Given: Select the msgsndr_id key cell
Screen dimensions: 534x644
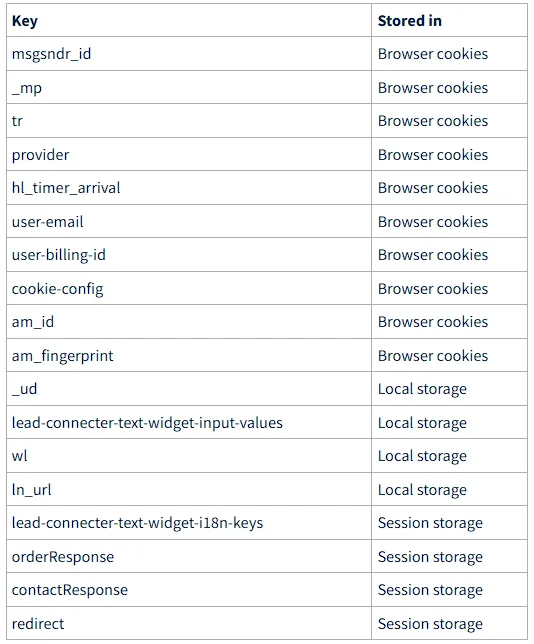Looking at the screenshot, I should [189, 54].
